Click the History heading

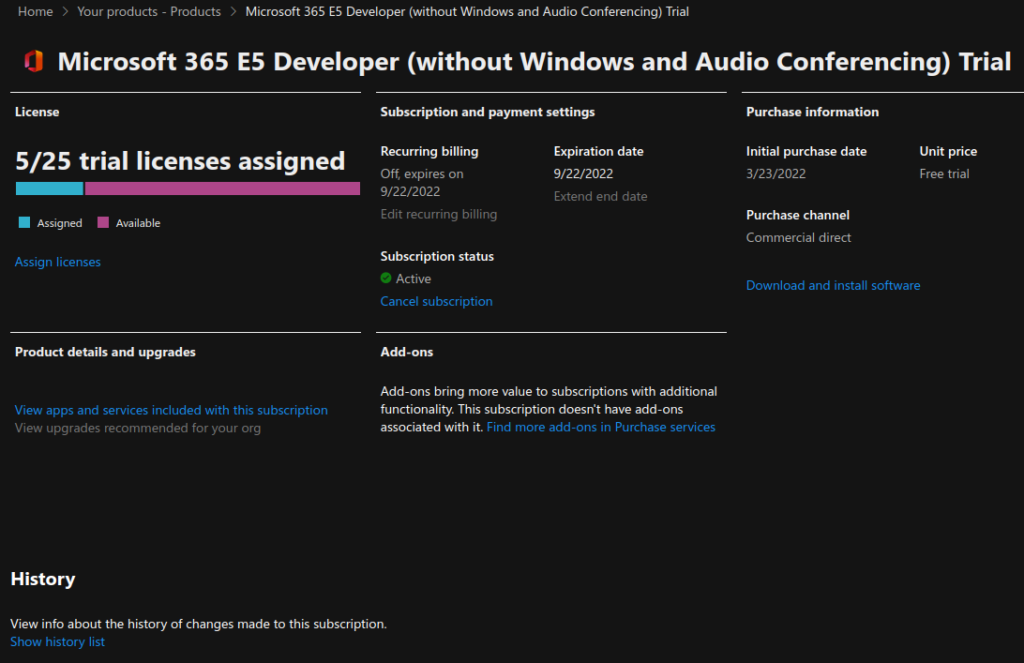pyautogui.click(x=43, y=579)
